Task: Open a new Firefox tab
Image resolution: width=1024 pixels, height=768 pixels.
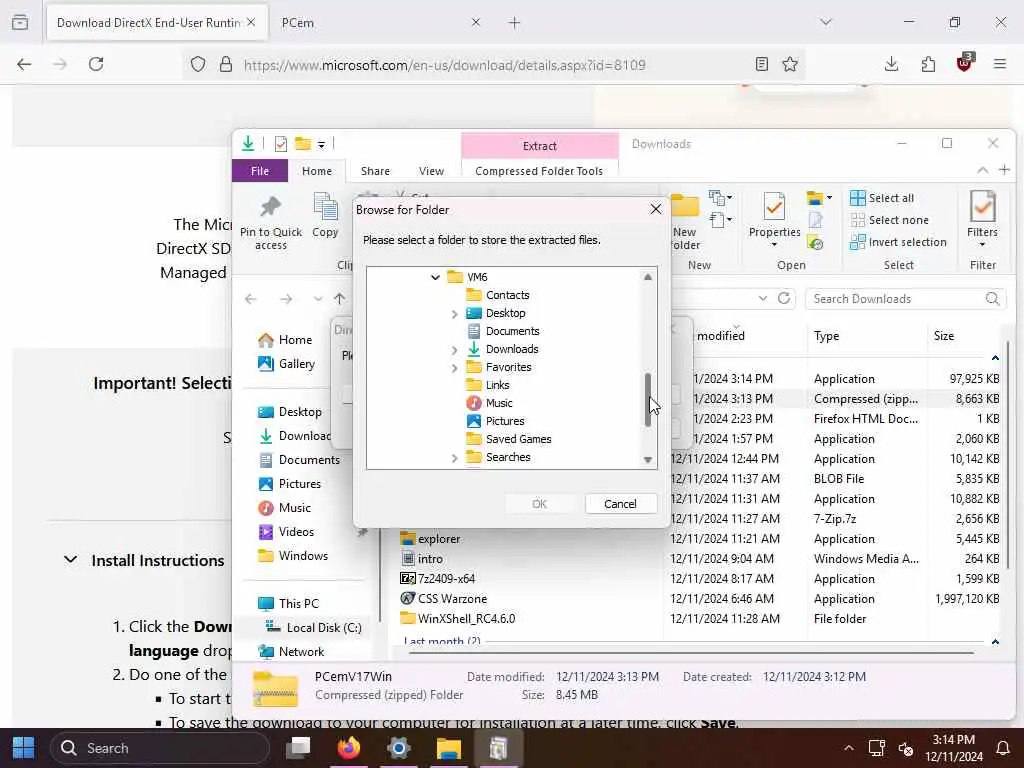Action: (x=515, y=23)
